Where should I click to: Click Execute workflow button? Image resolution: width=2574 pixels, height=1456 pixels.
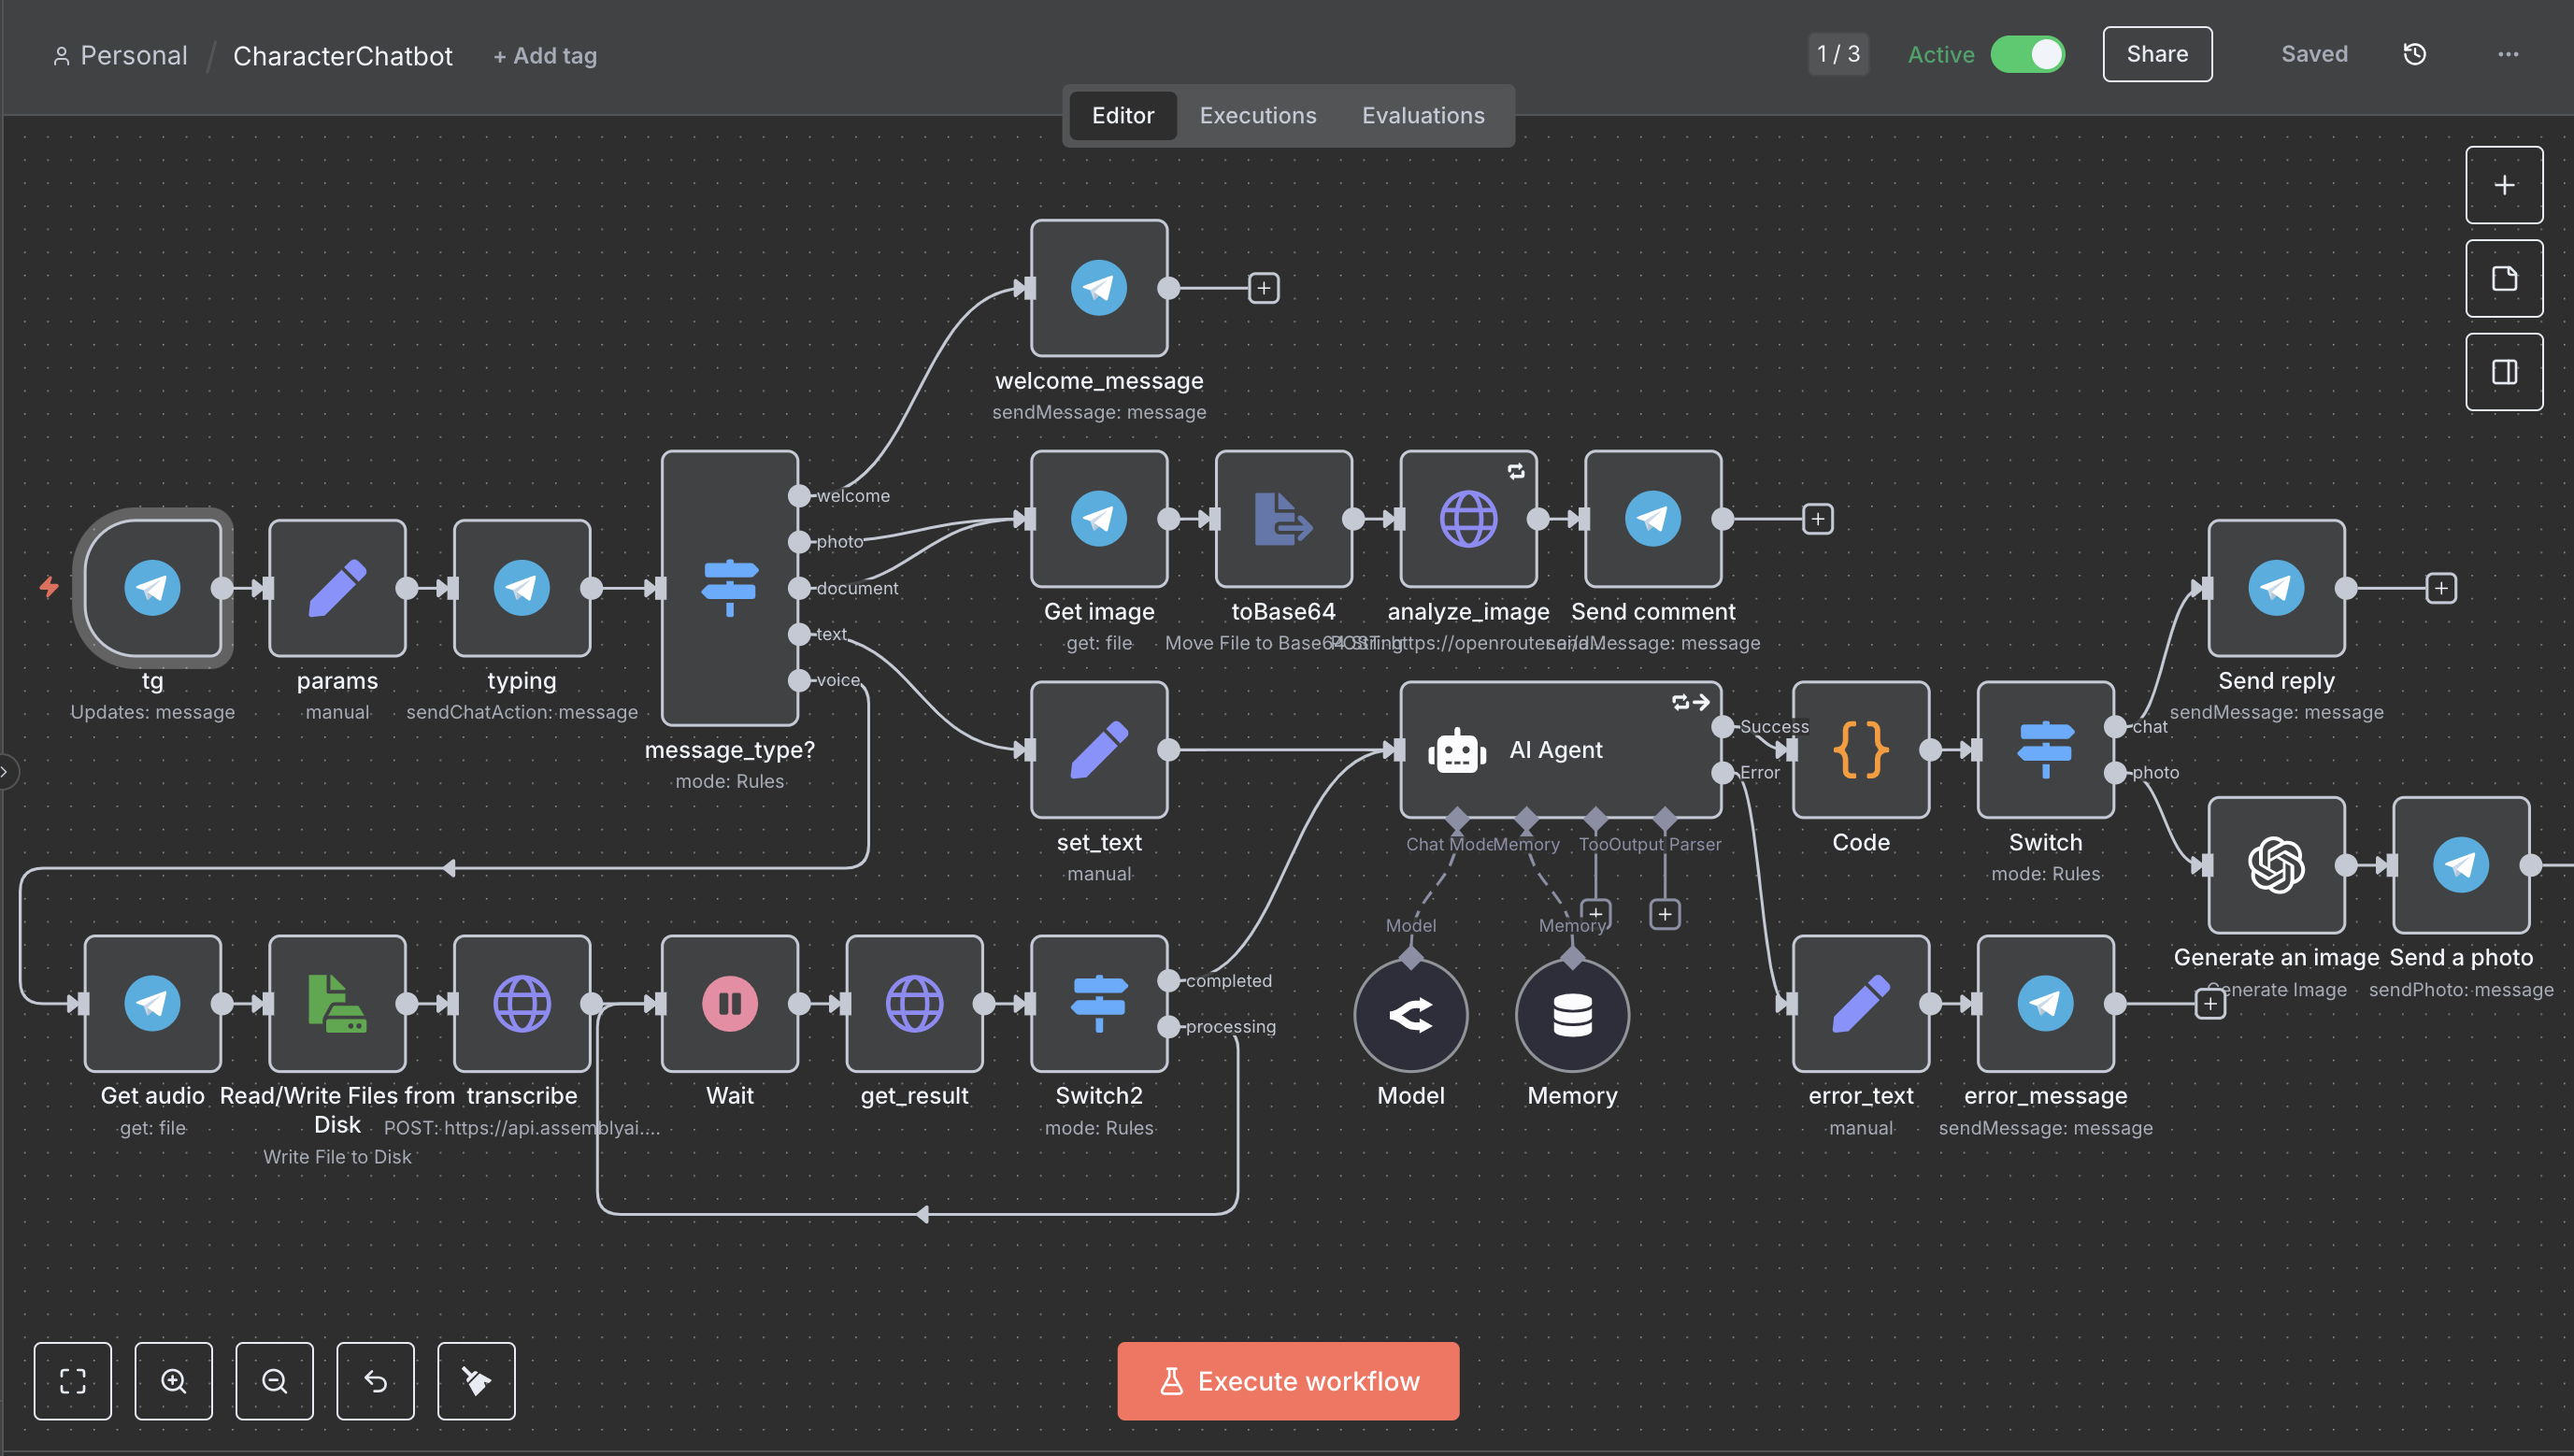click(1287, 1380)
